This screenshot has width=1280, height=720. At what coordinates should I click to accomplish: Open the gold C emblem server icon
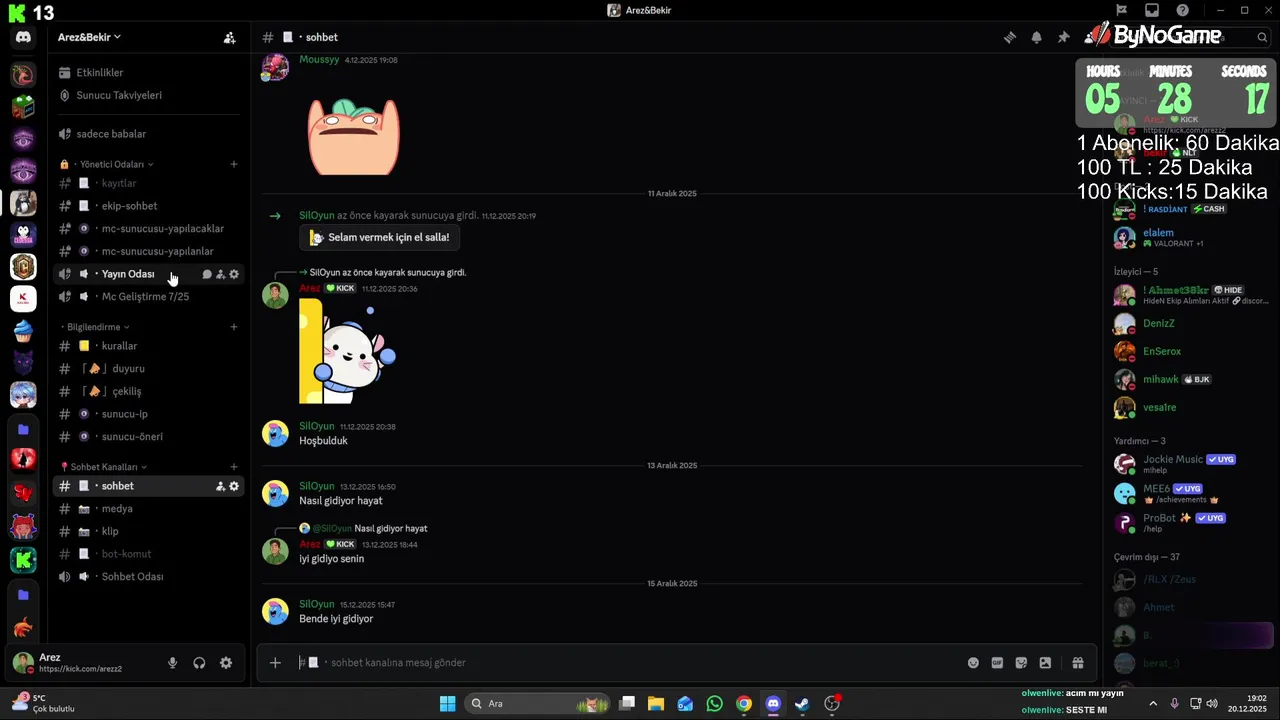pyautogui.click(x=23, y=267)
